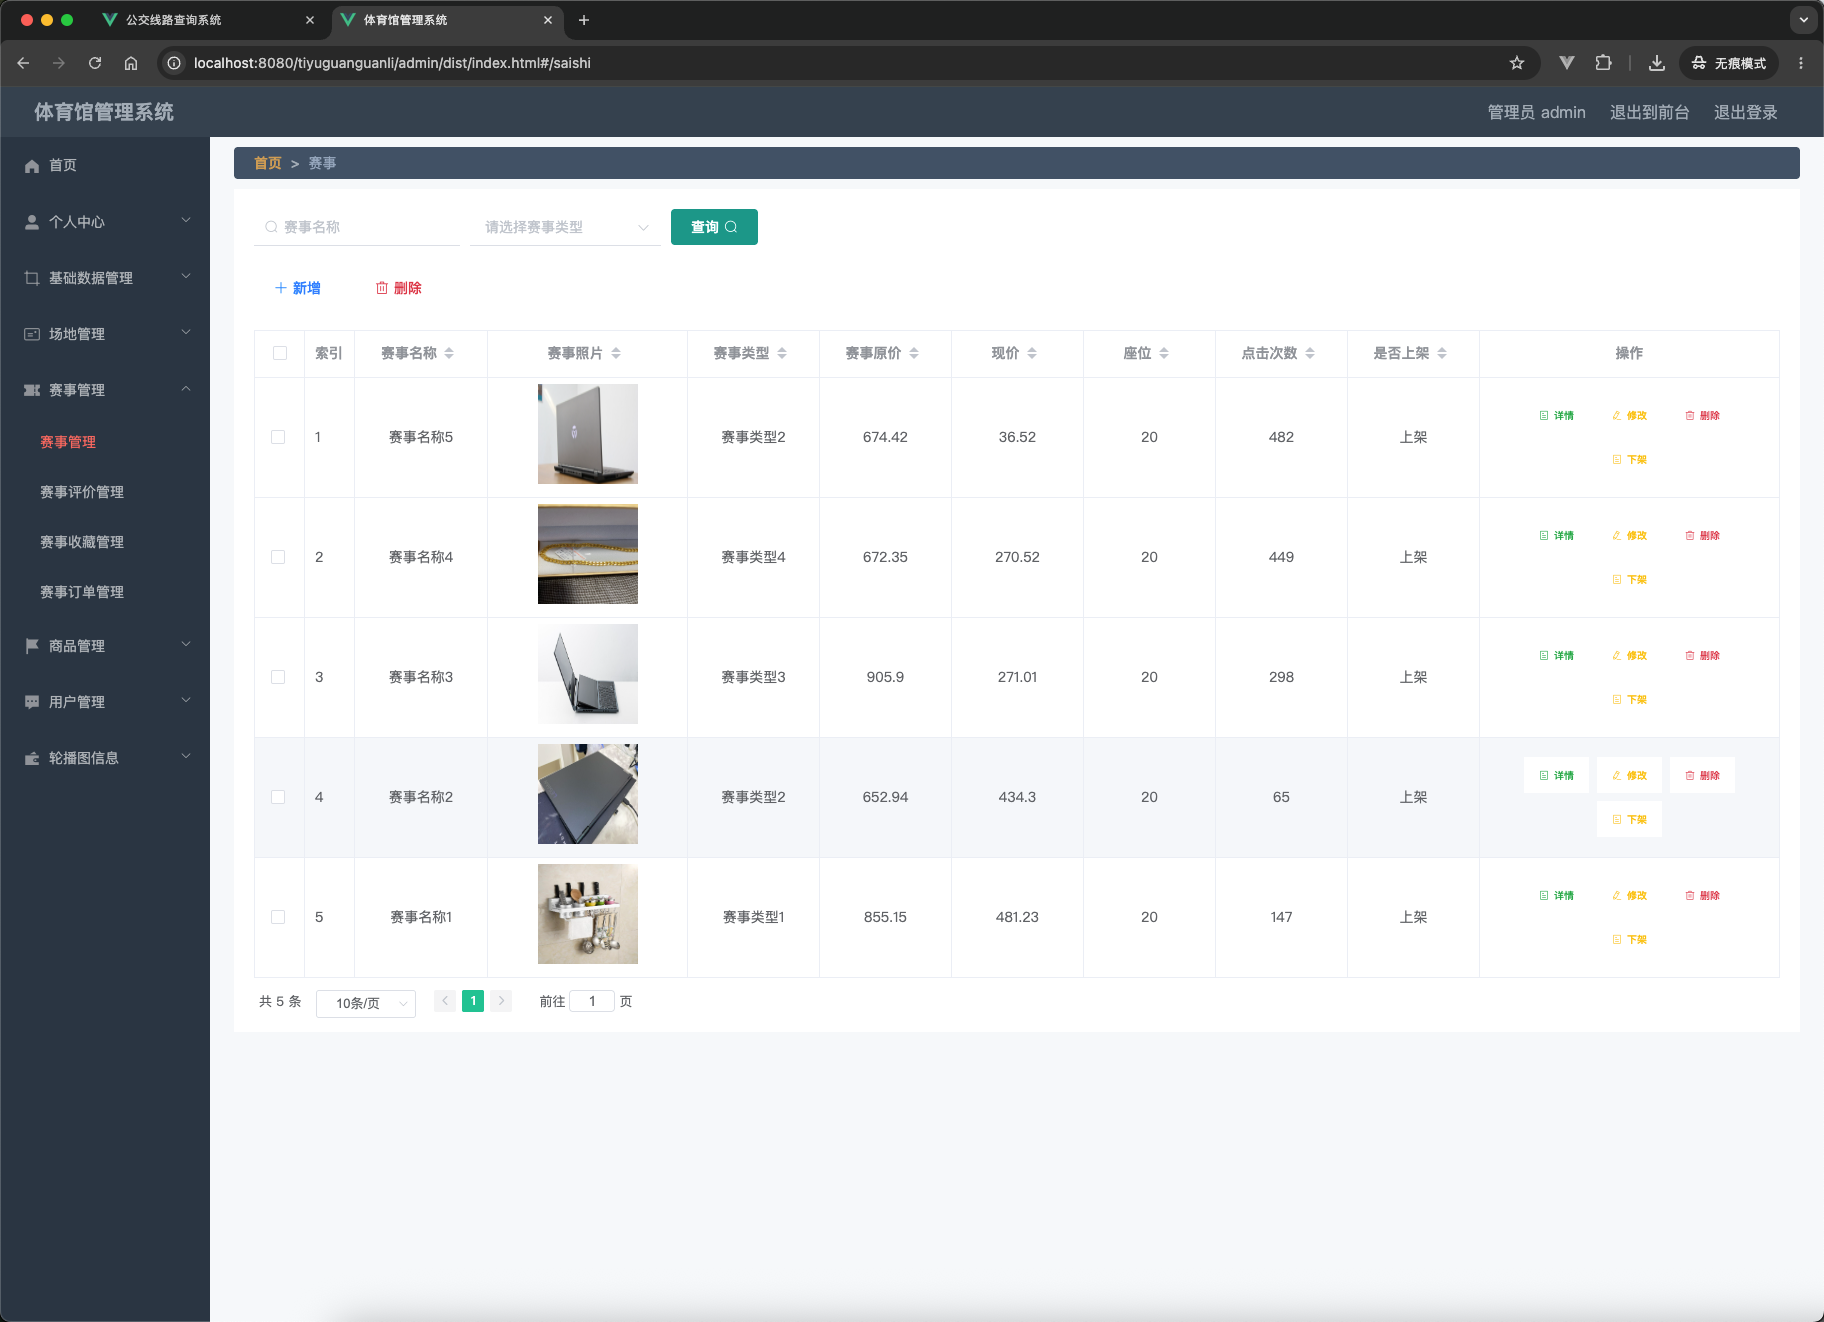Select 赛事管理 highlighted submenu item
Screen dimensions: 1824x1322
pyautogui.click(x=68, y=442)
